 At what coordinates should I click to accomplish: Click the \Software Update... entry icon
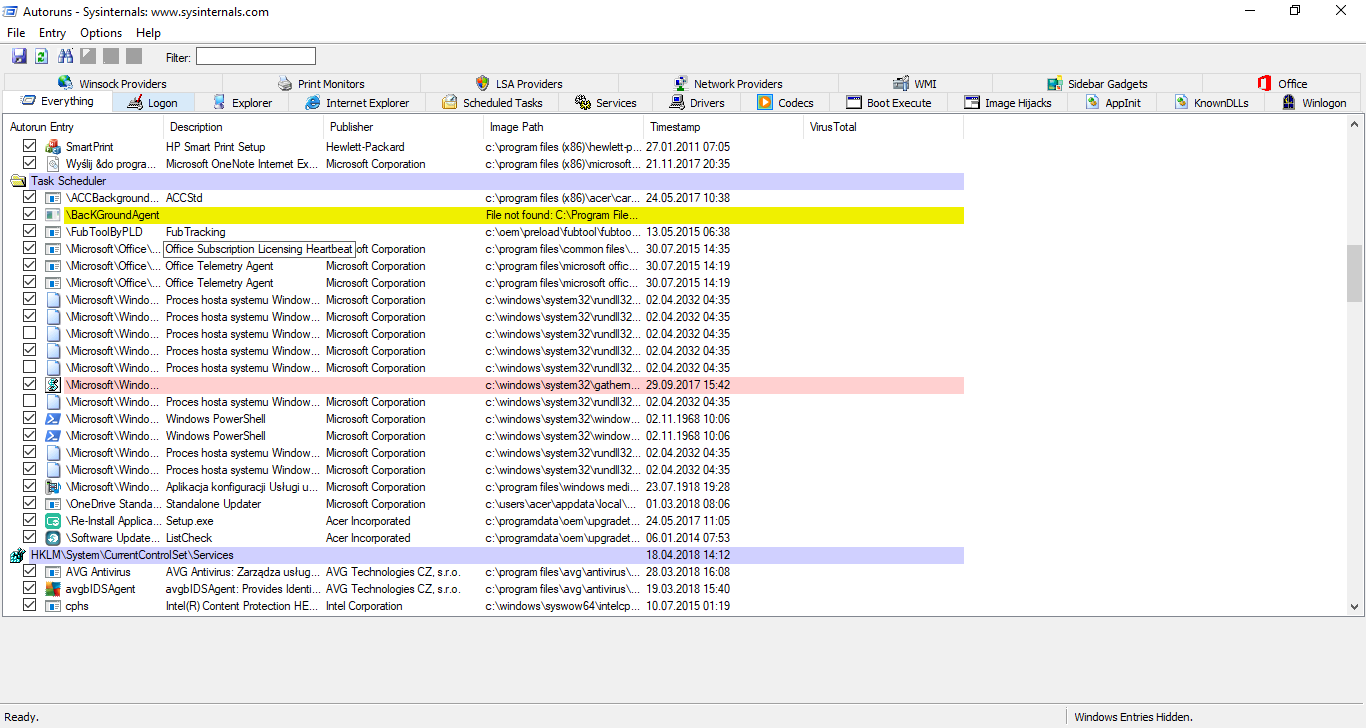[x=54, y=538]
